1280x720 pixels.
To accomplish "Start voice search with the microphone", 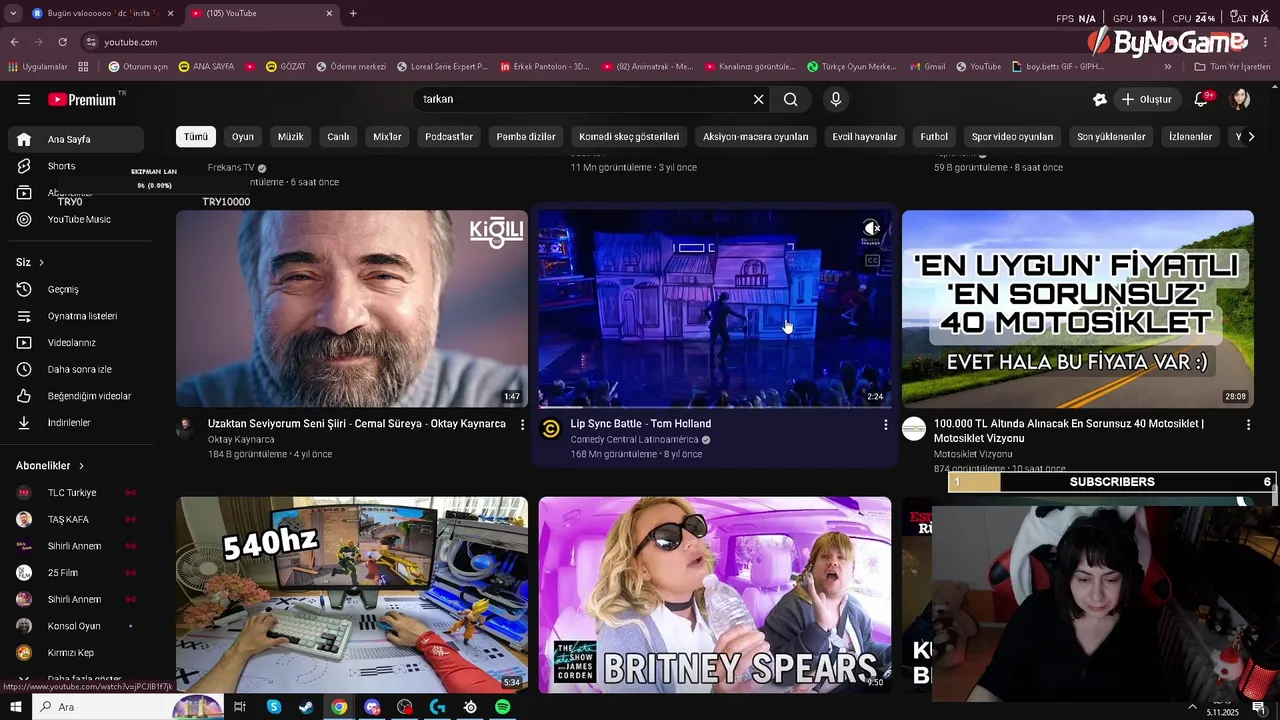I will click(x=836, y=99).
